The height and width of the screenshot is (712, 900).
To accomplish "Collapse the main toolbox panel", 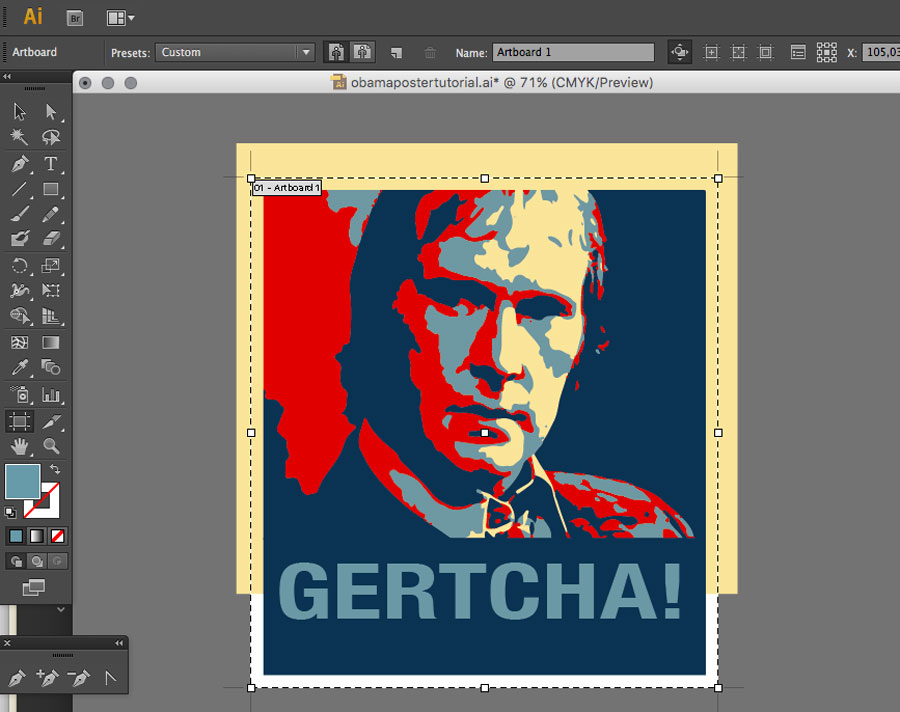I will (x=7, y=76).
